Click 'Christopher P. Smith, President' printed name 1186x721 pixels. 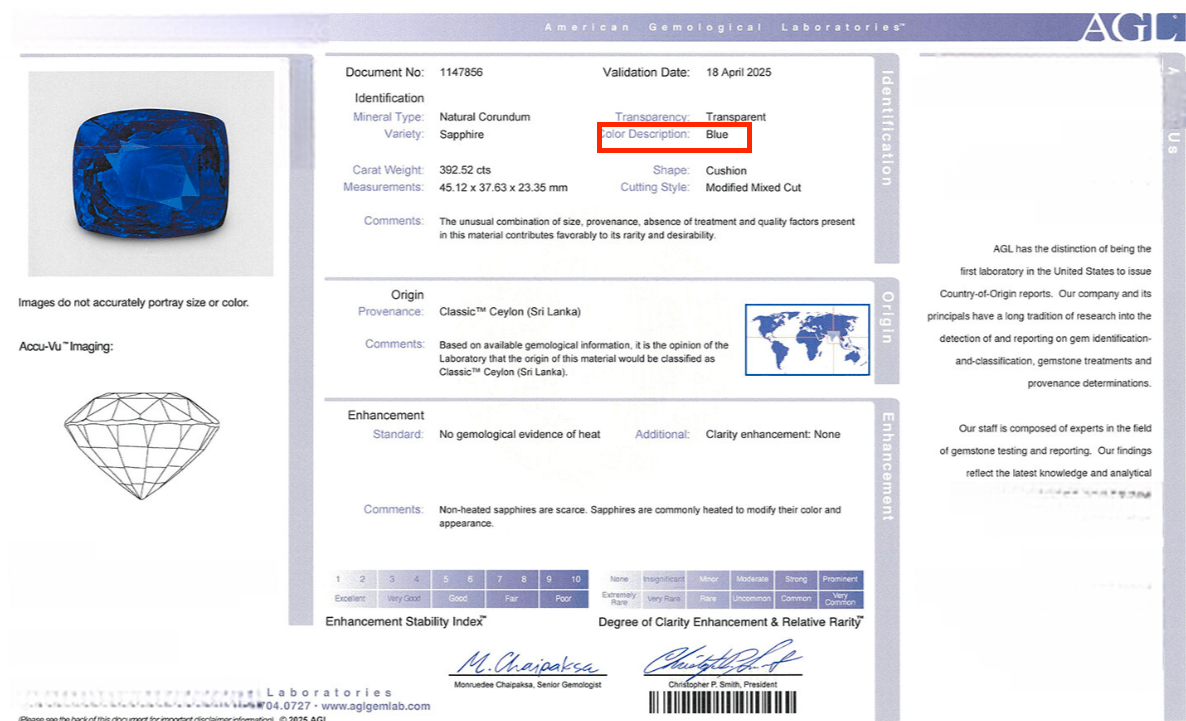(x=722, y=685)
